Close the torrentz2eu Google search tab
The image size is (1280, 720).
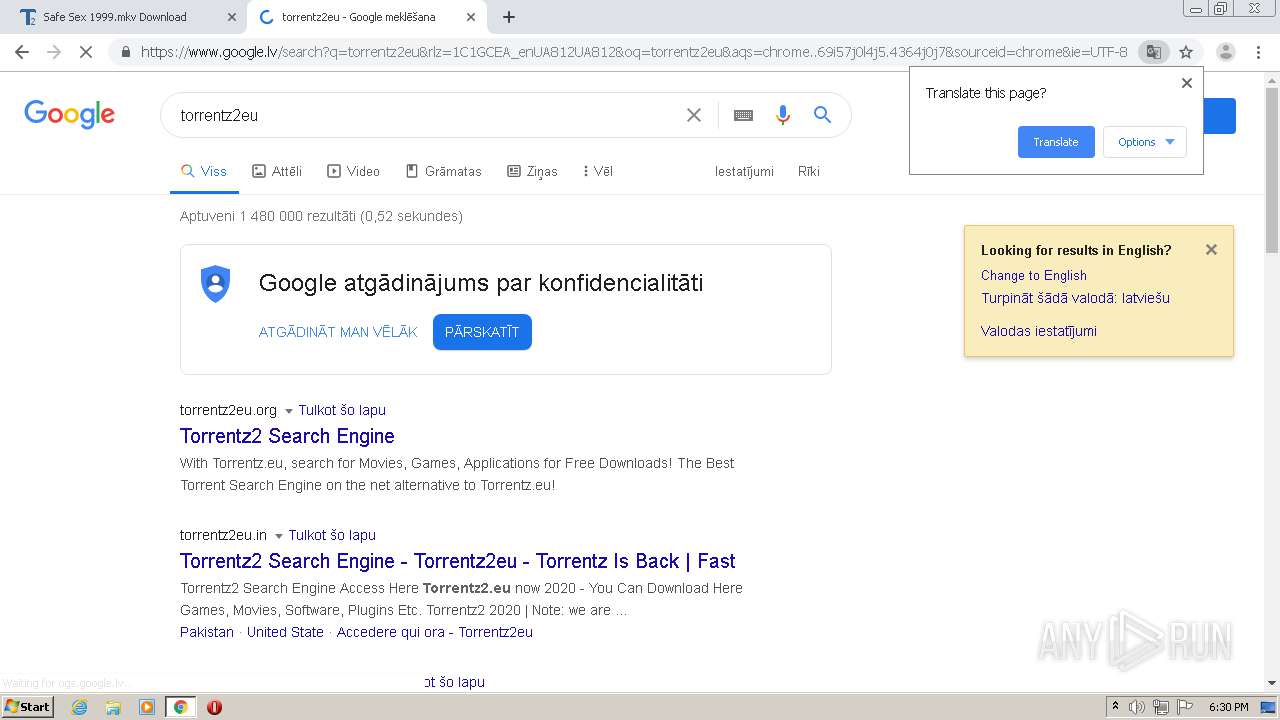(x=471, y=17)
